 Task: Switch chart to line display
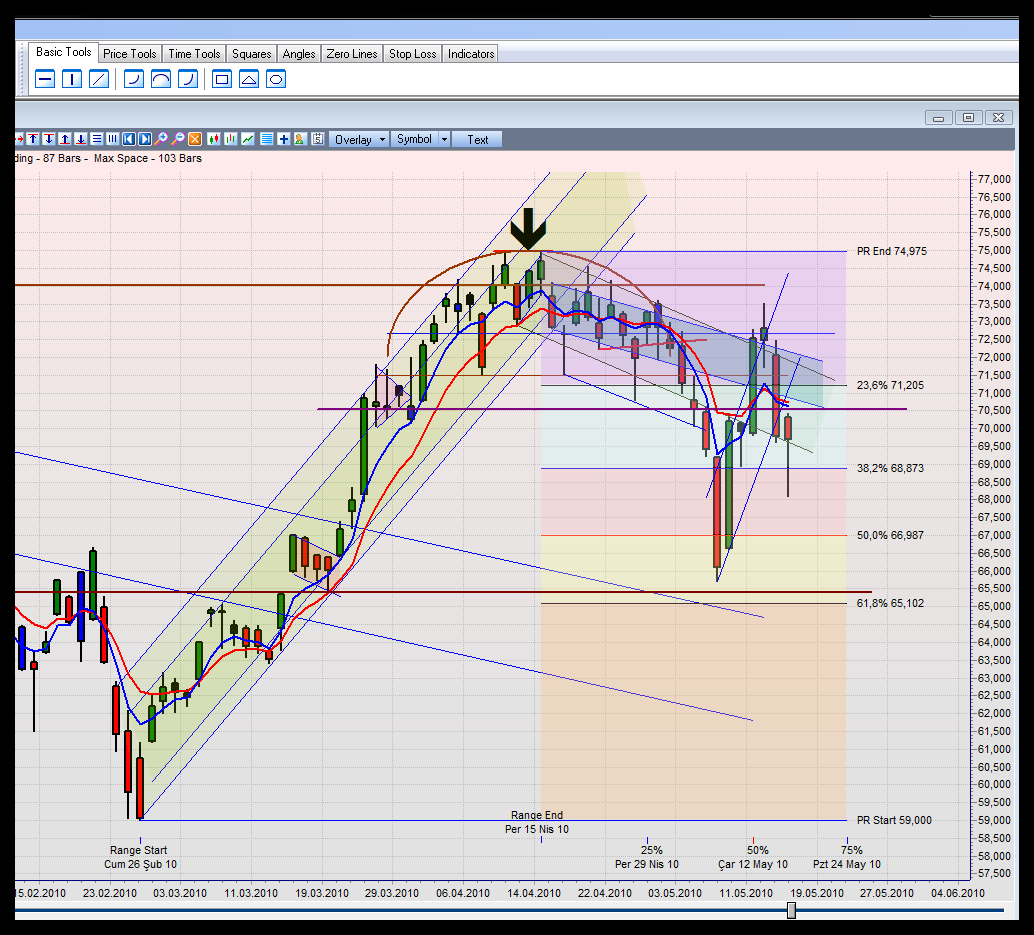coord(248,139)
